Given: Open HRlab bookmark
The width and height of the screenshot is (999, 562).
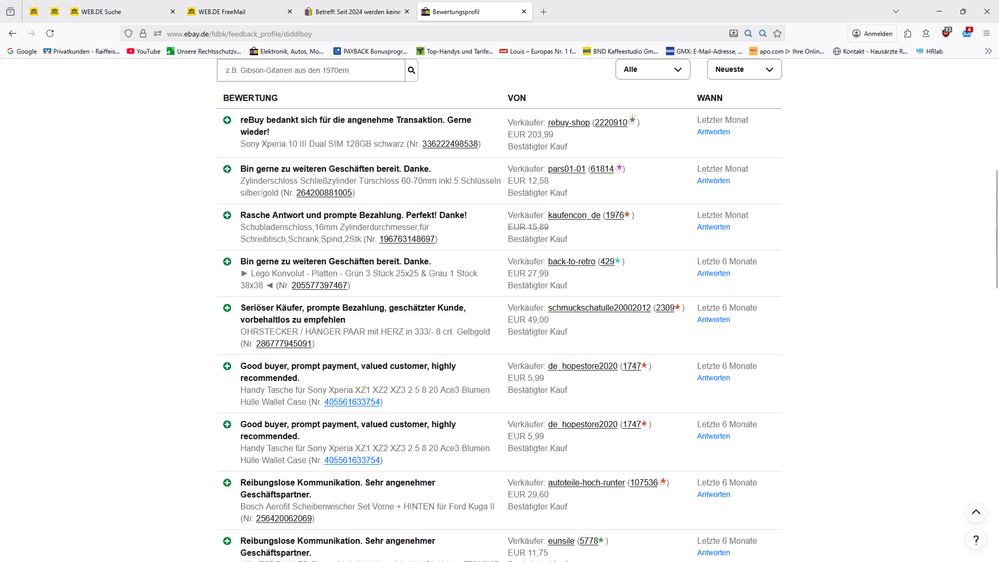Looking at the screenshot, I should point(929,51).
